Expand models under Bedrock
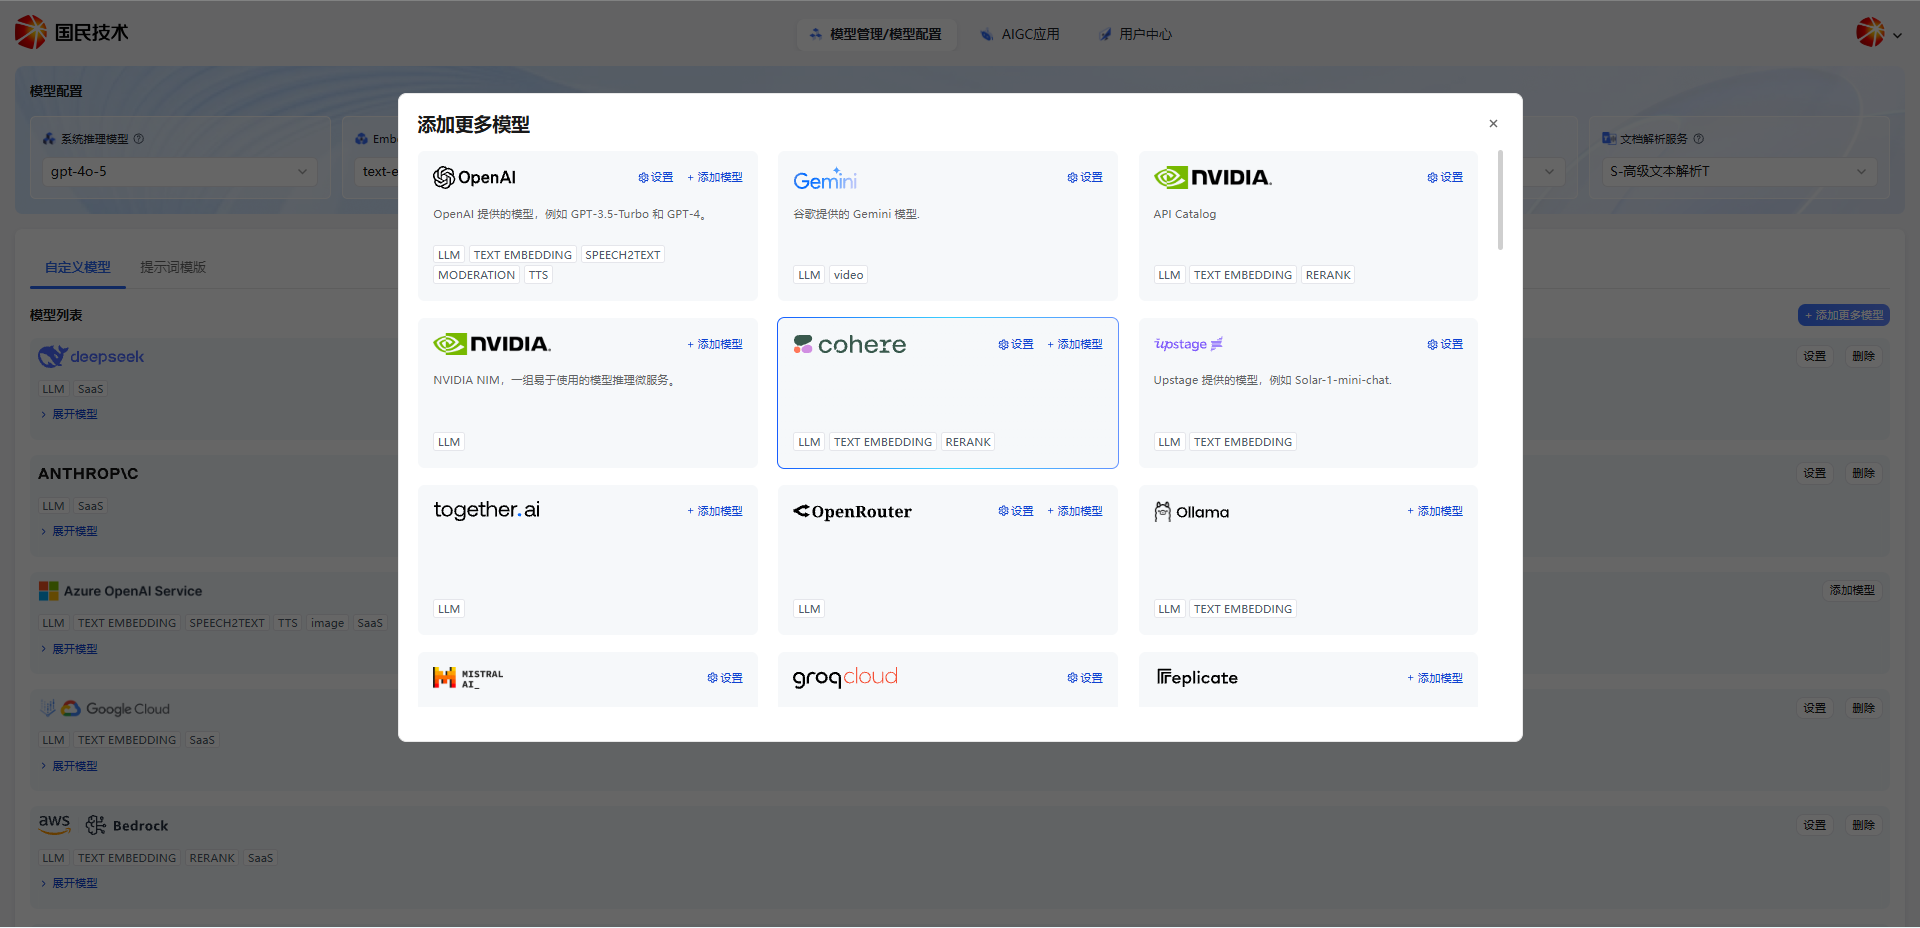 pos(69,883)
